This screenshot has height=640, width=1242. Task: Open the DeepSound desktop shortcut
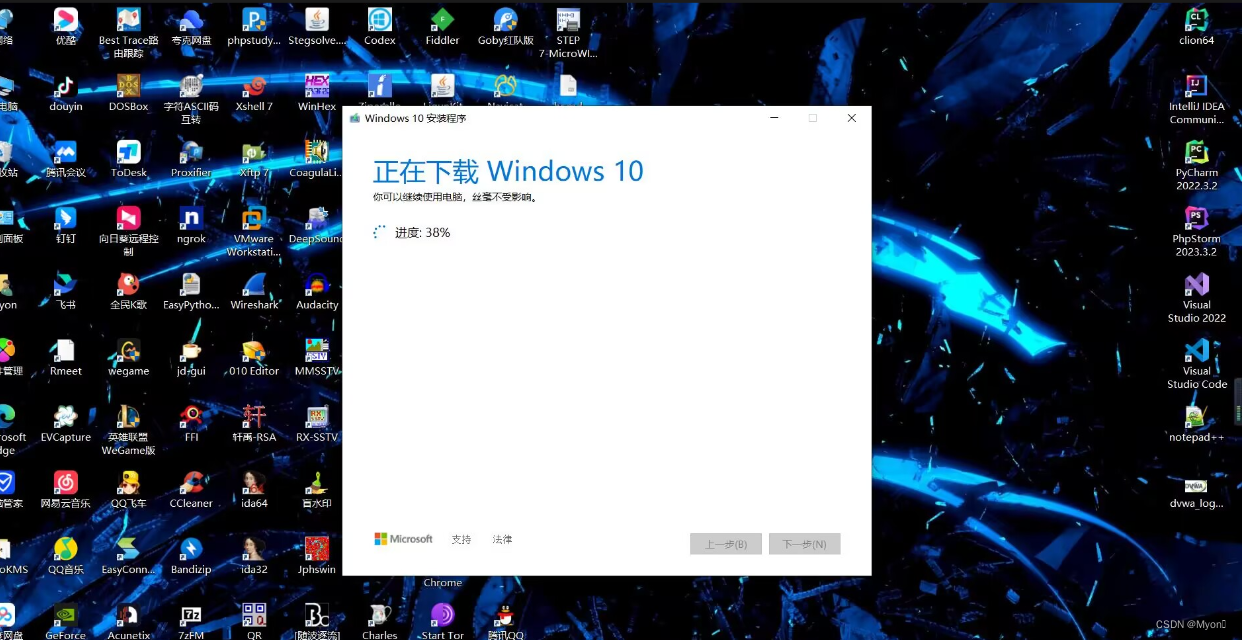pyautogui.click(x=317, y=225)
